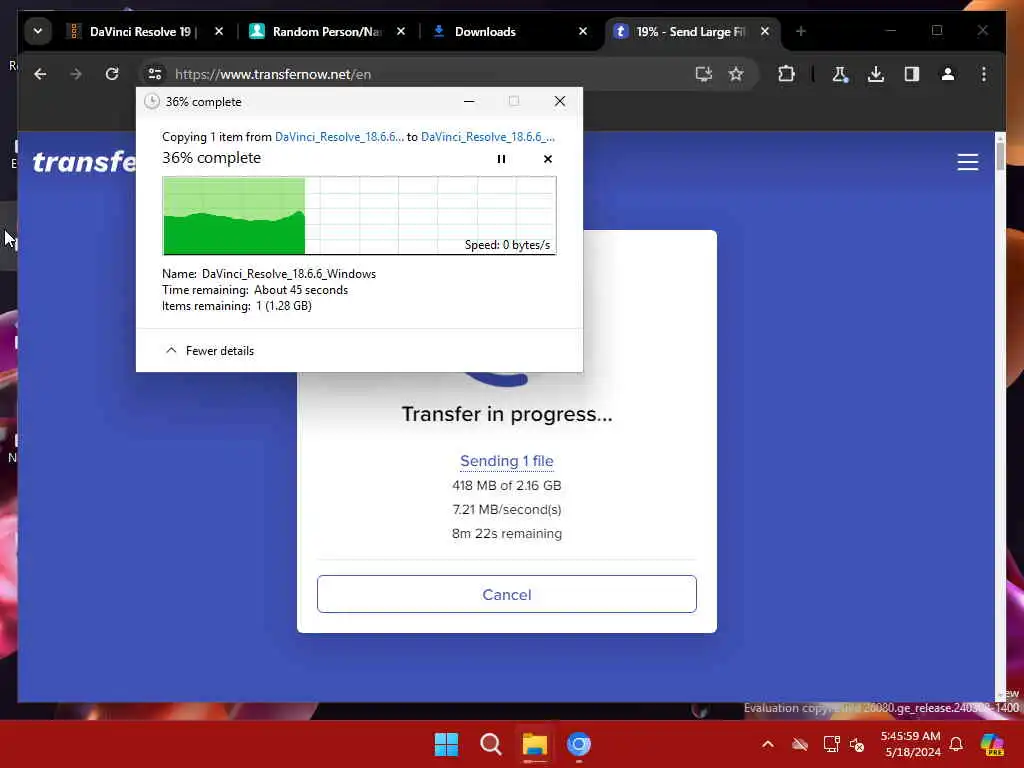This screenshot has width=1024, height=768.
Task: Open the Chrome Labs flask icon
Action: point(840,74)
